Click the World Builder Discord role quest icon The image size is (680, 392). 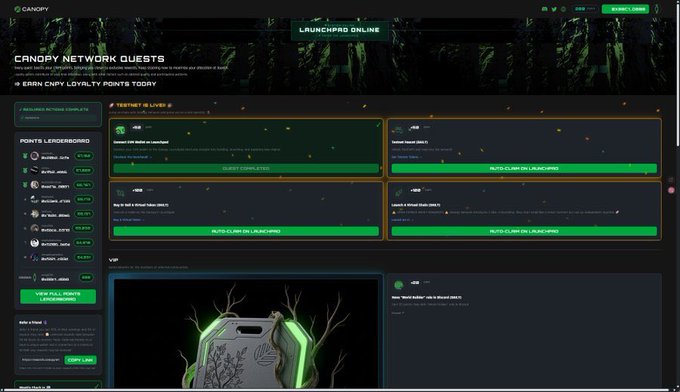399,285
